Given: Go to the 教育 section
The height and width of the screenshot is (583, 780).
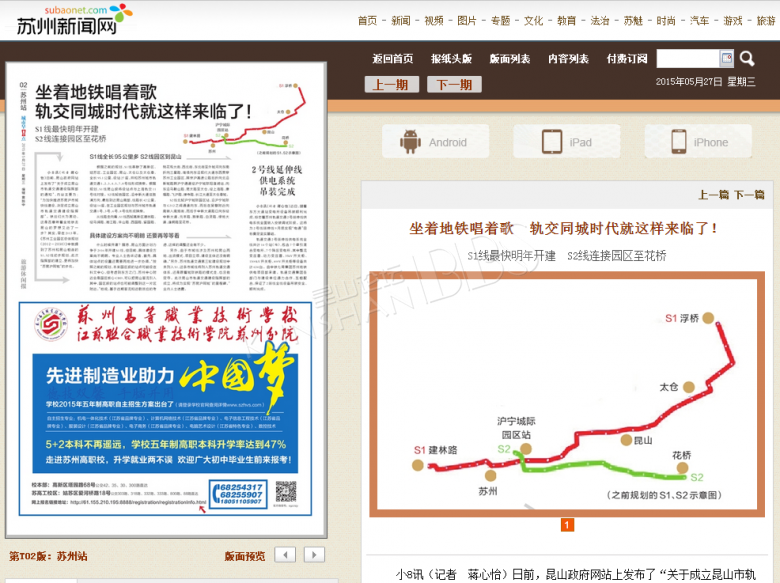Looking at the screenshot, I should click(567, 21).
